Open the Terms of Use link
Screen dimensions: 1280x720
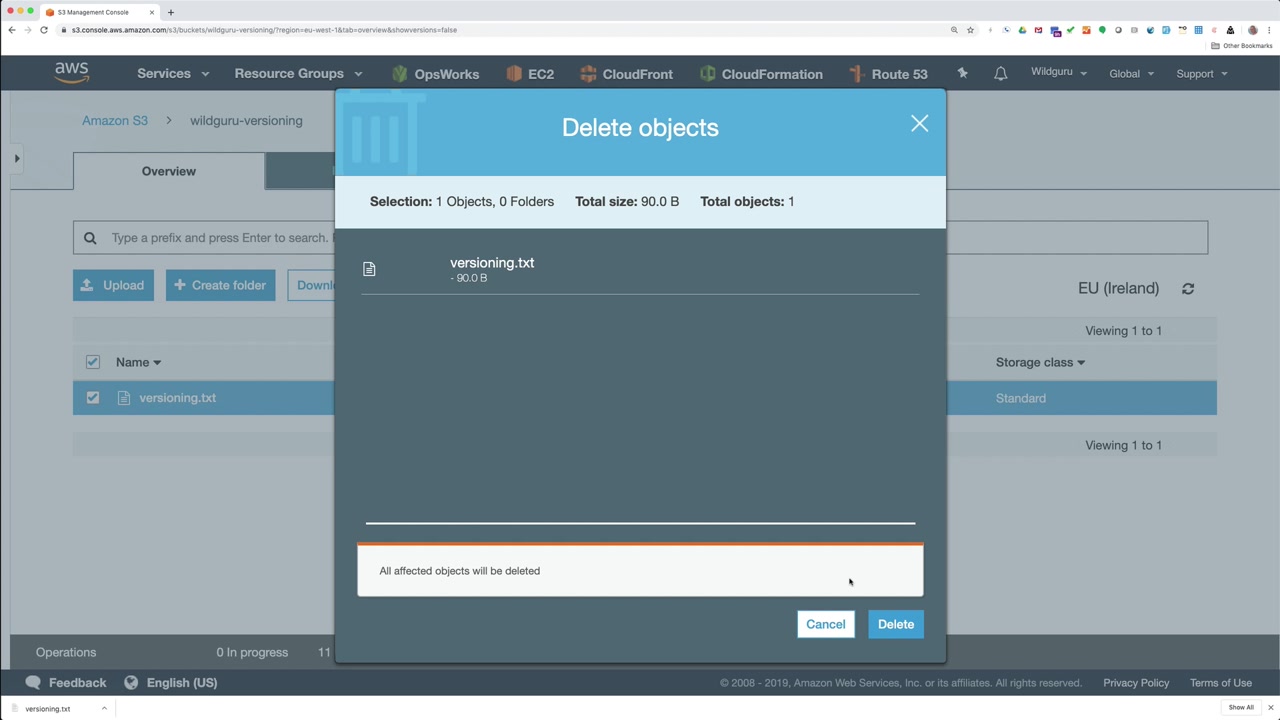tap(1221, 683)
